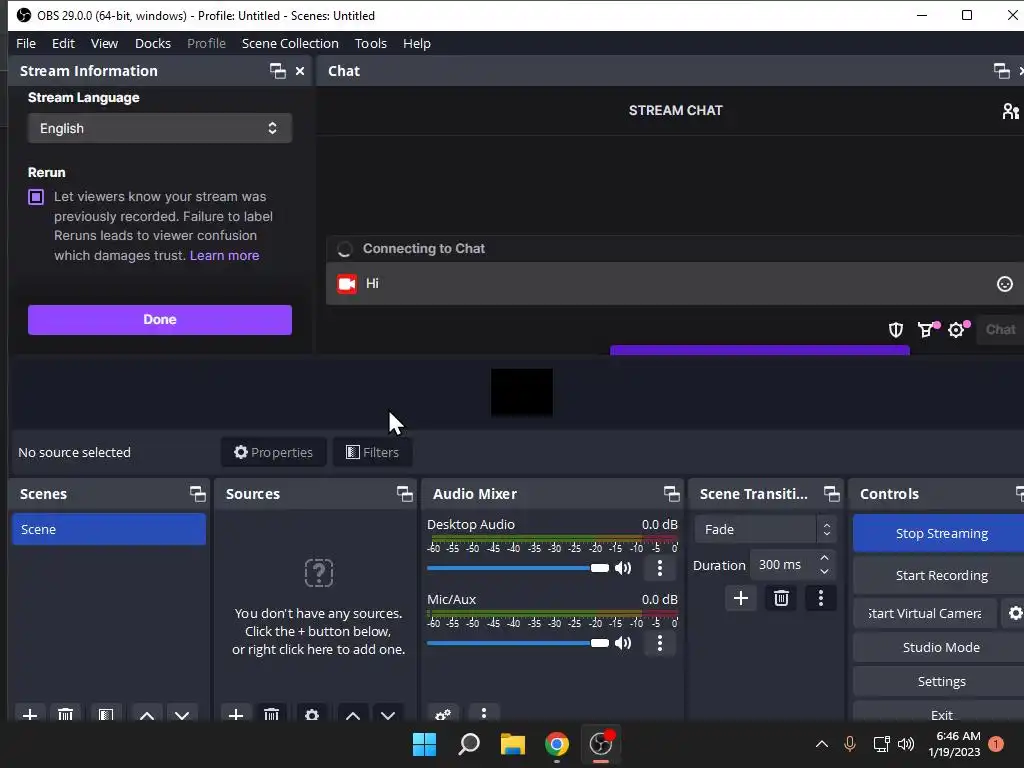Image resolution: width=1024 pixels, height=768 pixels.
Task: Open the channel points rewards icon
Action: coord(927,329)
